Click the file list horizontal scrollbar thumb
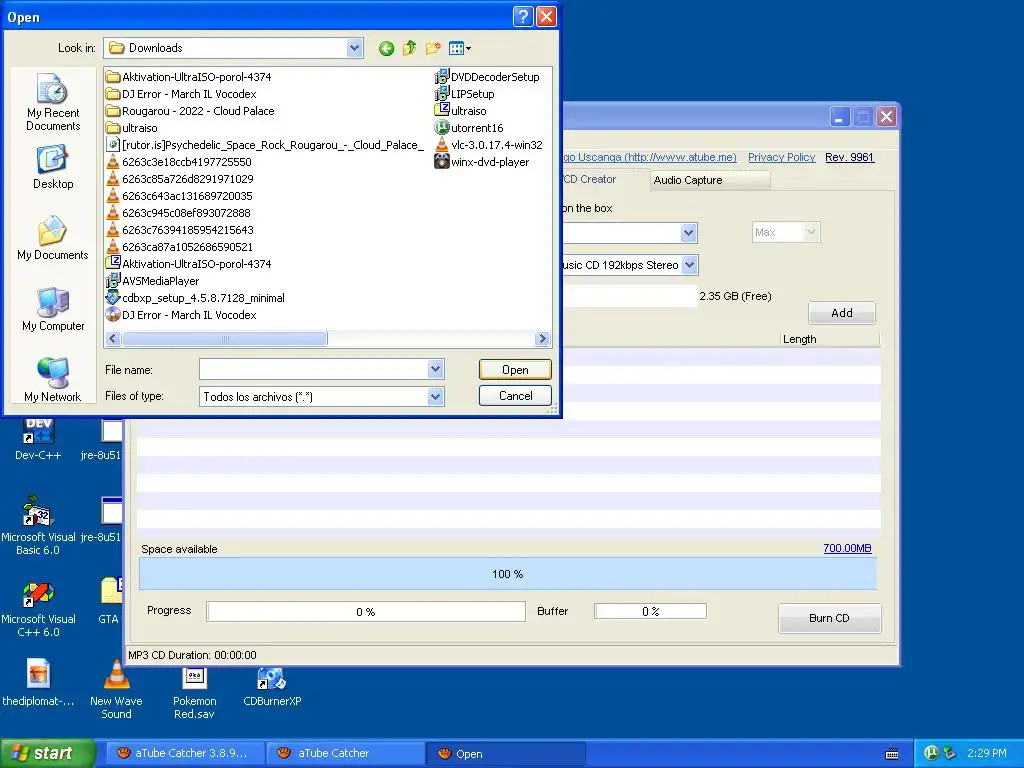The width and height of the screenshot is (1024, 768). [x=225, y=339]
